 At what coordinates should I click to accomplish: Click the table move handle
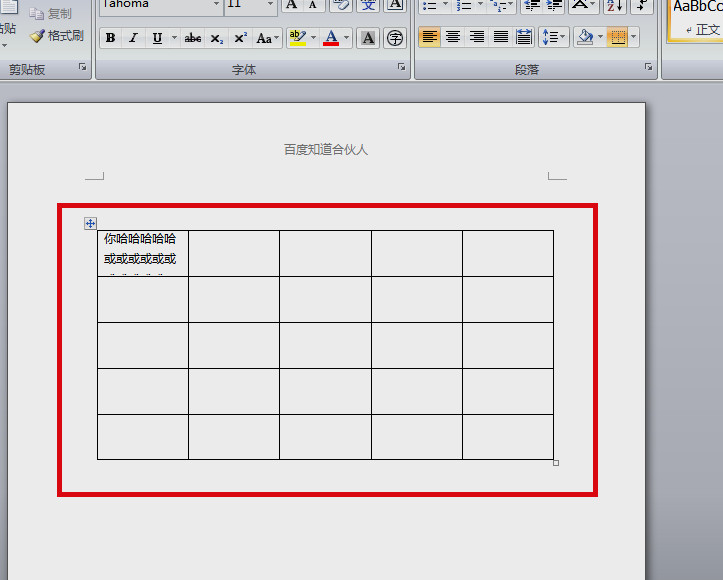[90, 224]
